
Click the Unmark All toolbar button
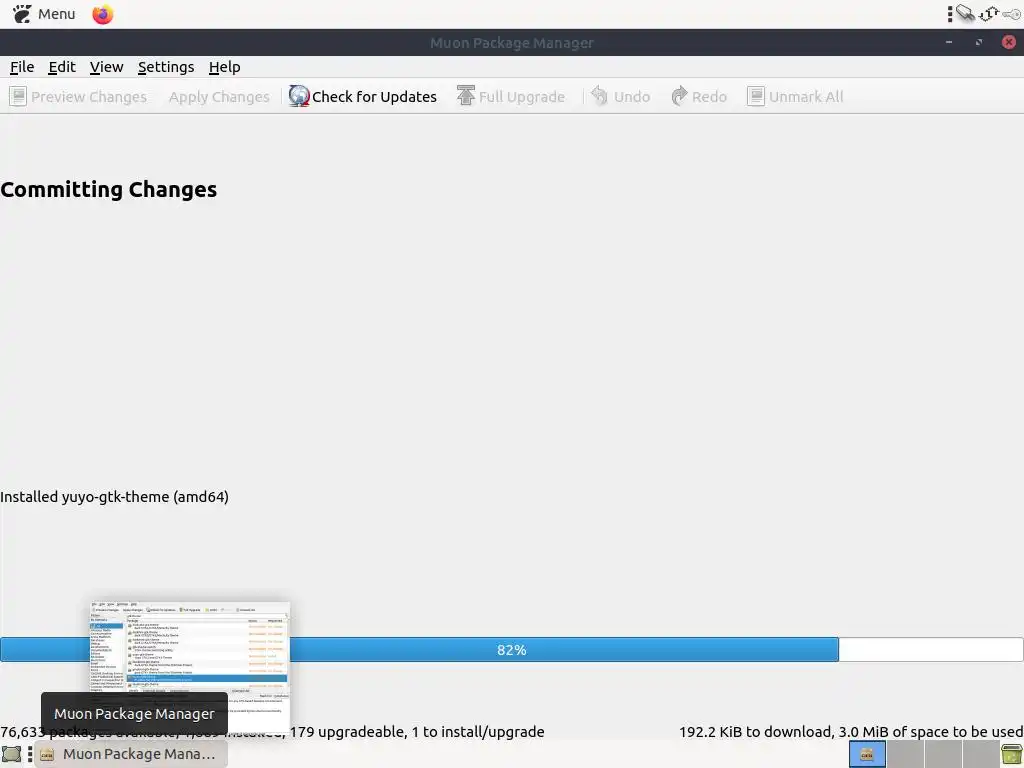click(x=795, y=97)
